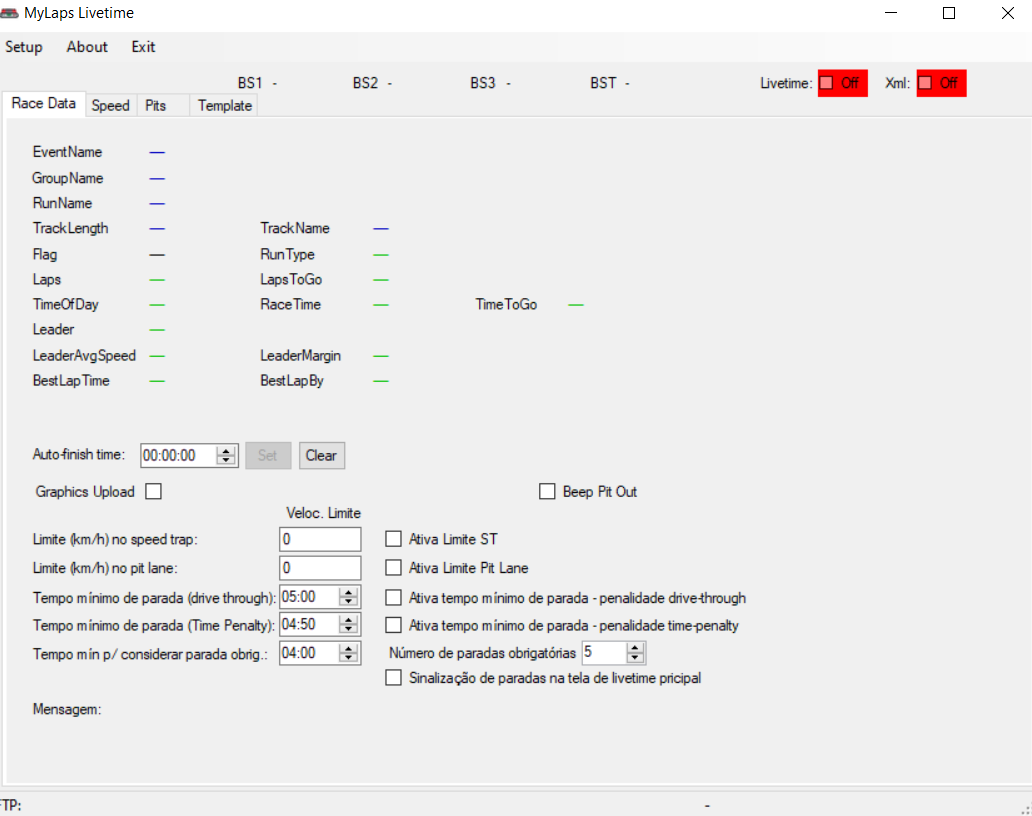
Task: Switch to the Race Data tab
Action: [x=43, y=104]
